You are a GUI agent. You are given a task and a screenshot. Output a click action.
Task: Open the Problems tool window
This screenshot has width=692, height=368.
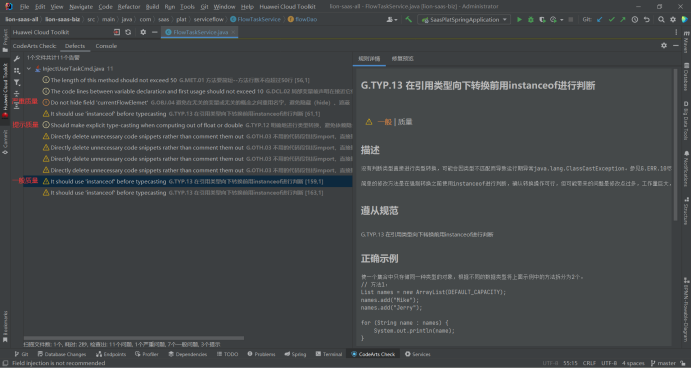pos(261,354)
